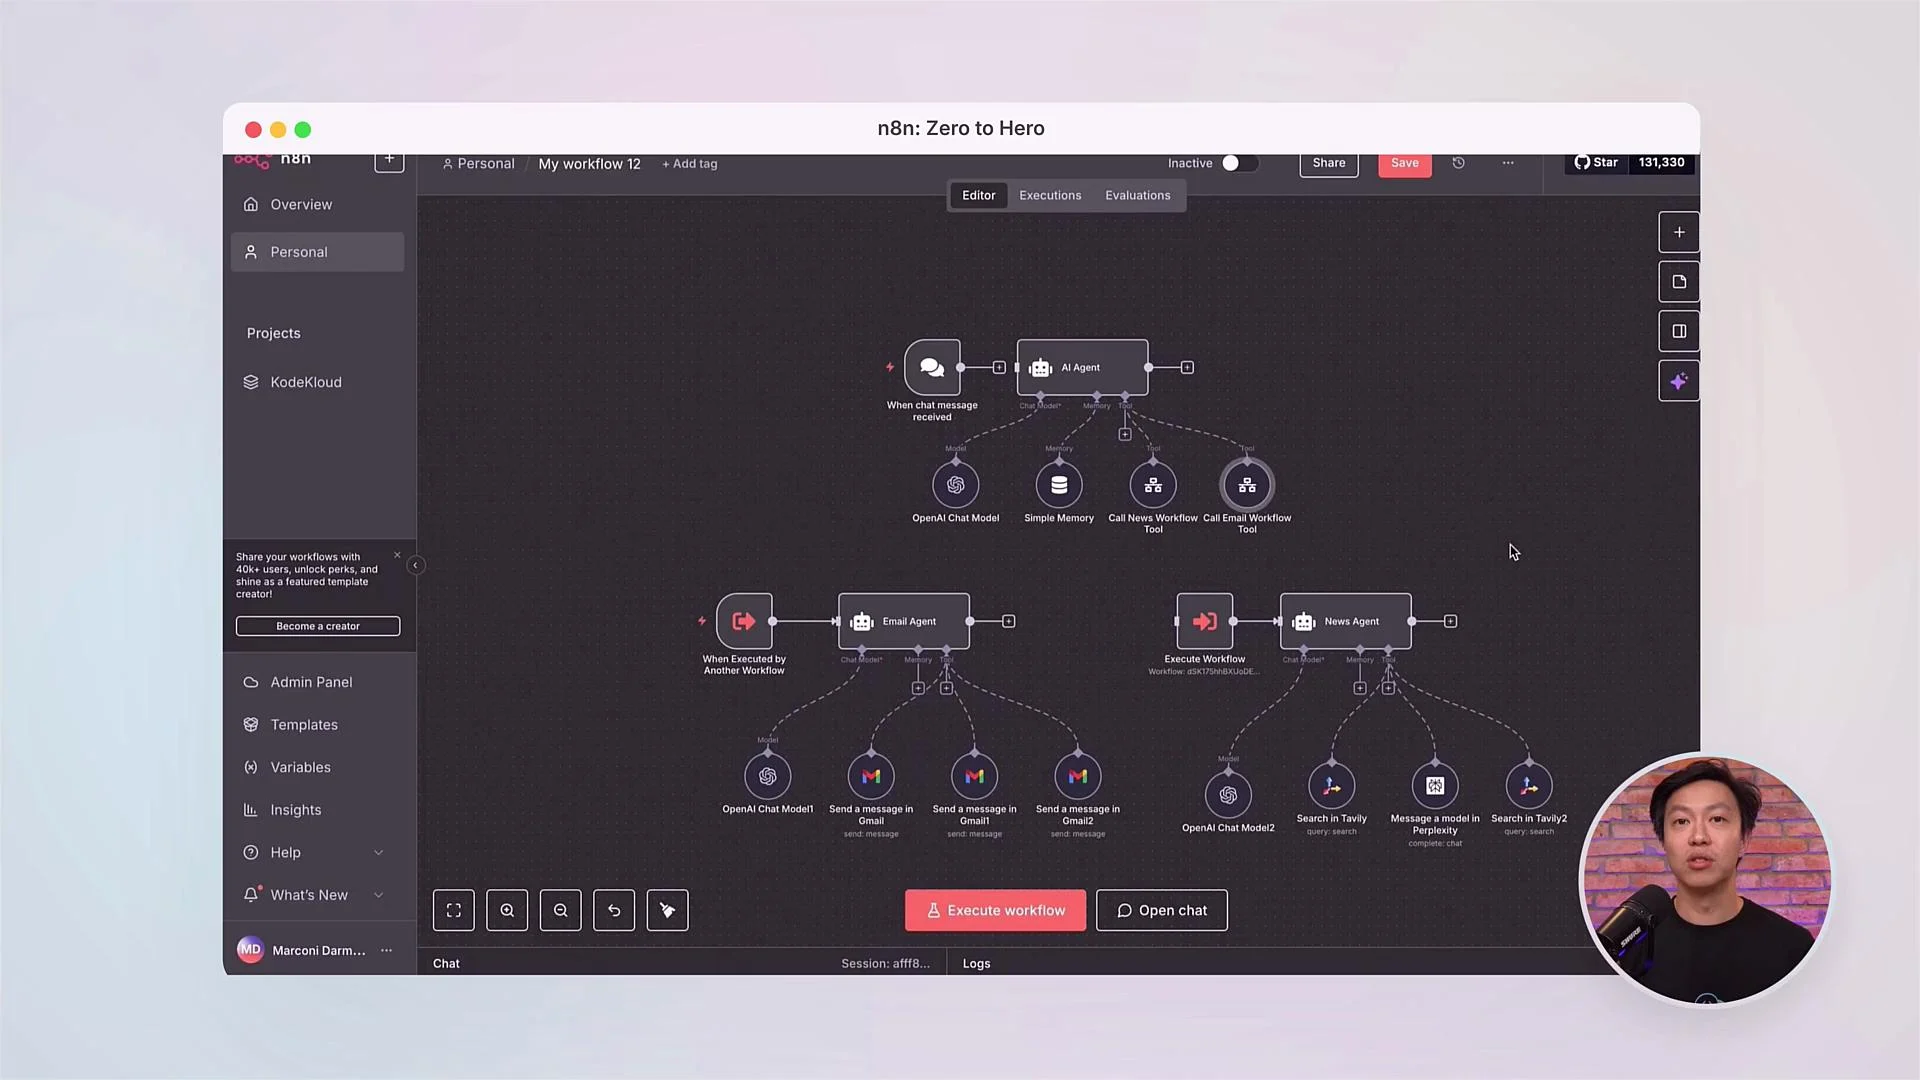Expand the What's New chevron
This screenshot has width=1920, height=1080.
(378, 895)
